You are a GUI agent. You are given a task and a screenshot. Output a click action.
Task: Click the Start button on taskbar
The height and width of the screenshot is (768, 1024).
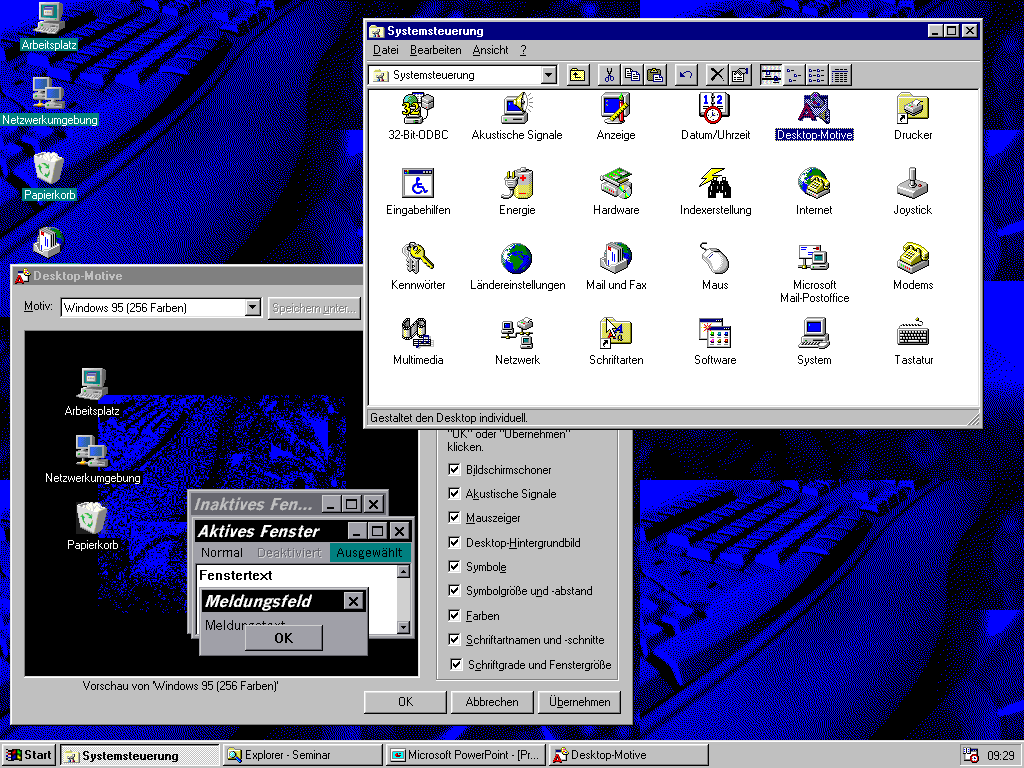[x=29, y=755]
